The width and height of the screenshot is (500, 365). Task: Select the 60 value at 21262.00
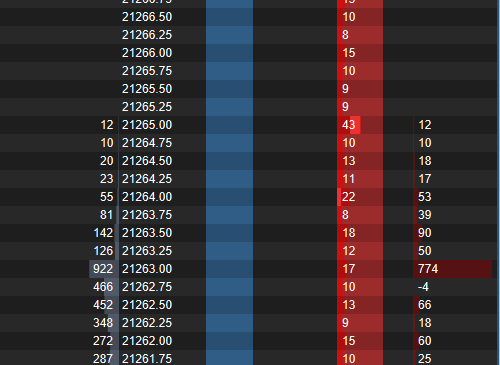(x=425, y=341)
